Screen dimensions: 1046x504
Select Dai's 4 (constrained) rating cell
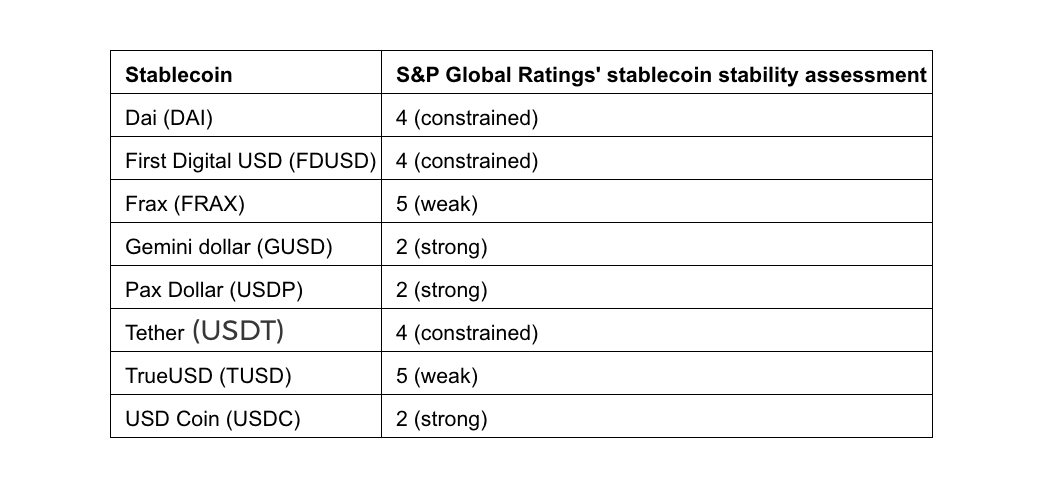[x=467, y=118]
